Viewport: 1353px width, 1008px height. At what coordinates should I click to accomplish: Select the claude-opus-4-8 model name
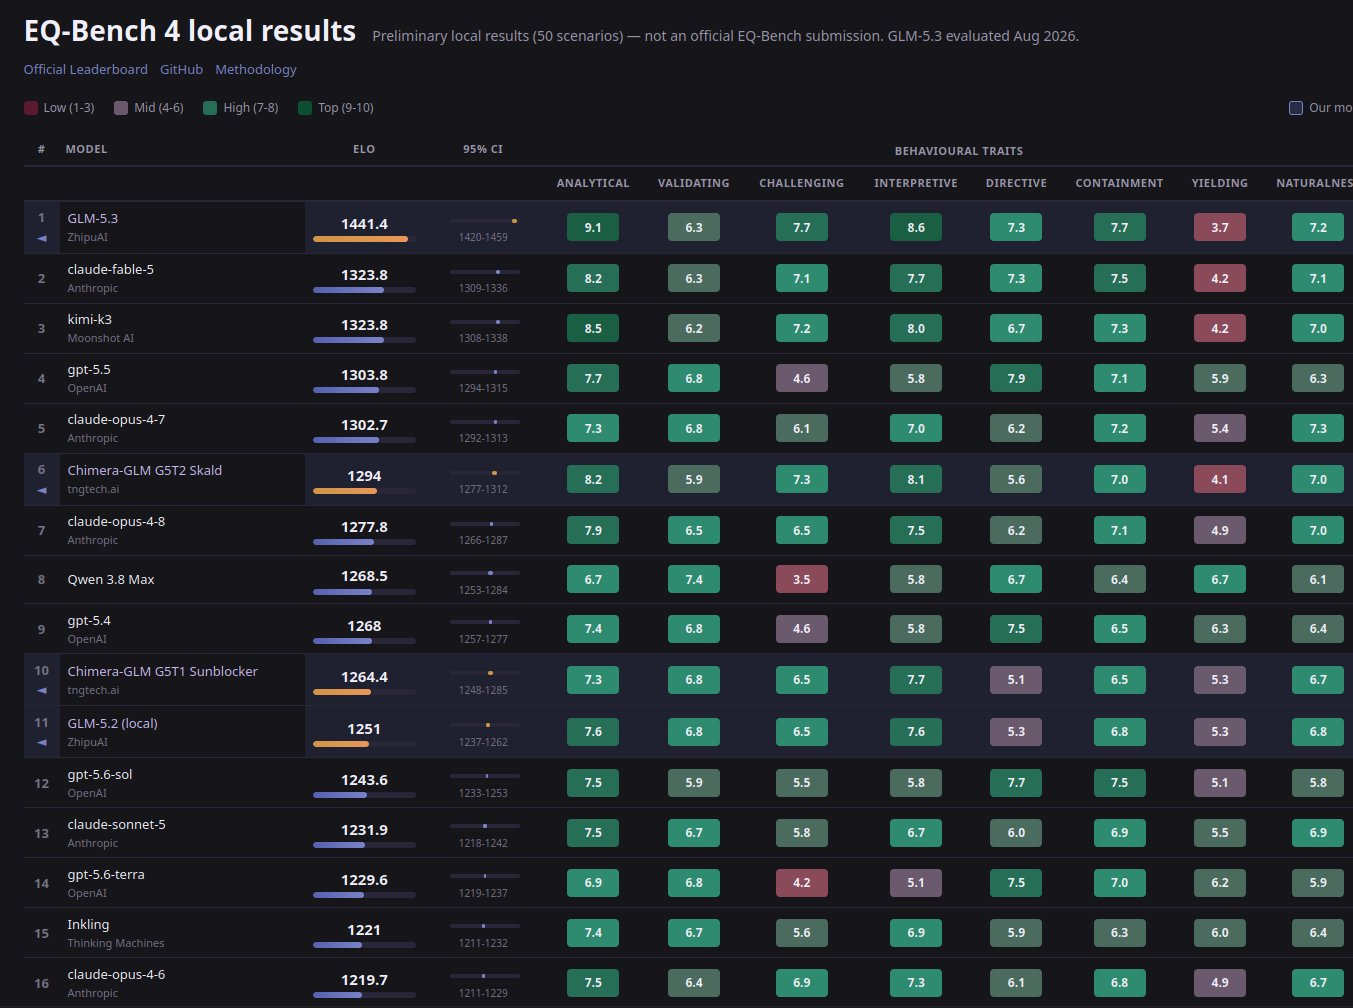tap(116, 522)
